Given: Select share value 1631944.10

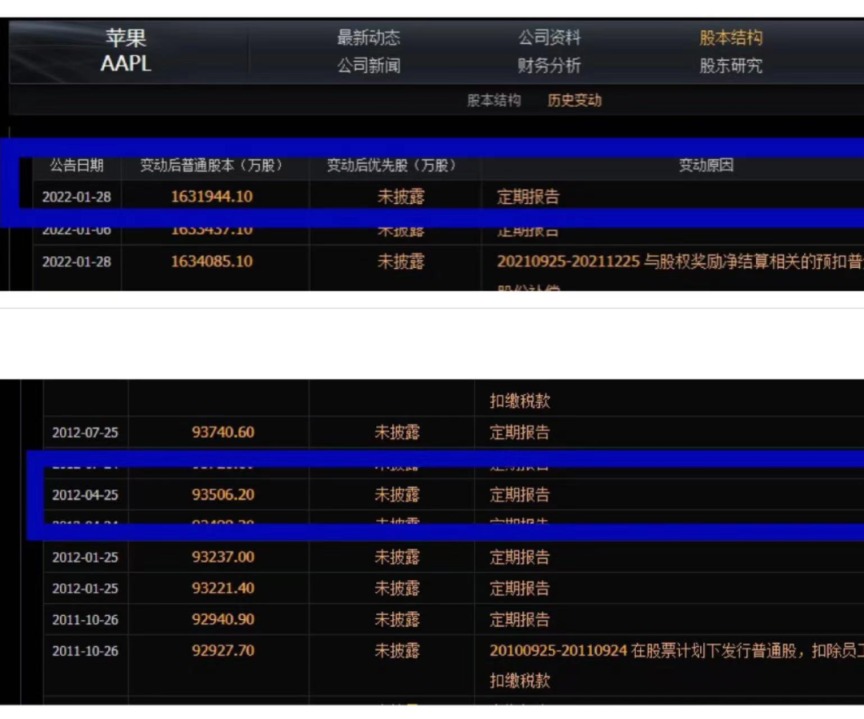Looking at the screenshot, I should click(x=212, y=197).
